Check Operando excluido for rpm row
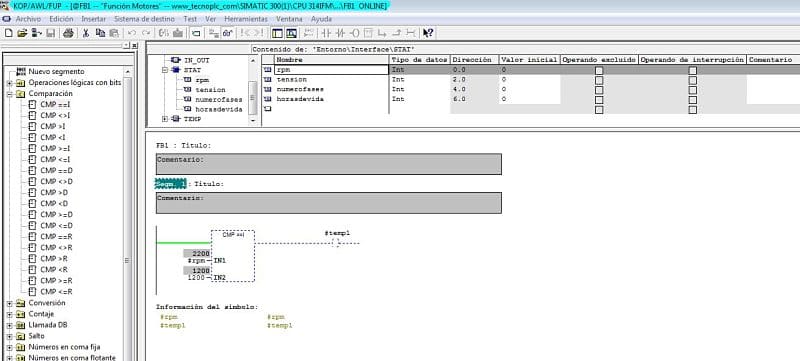The image size is (800, 361). [x=599, y=70]
